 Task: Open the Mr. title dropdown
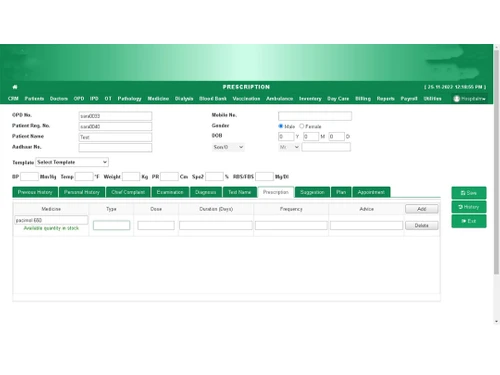pos(289,147)
